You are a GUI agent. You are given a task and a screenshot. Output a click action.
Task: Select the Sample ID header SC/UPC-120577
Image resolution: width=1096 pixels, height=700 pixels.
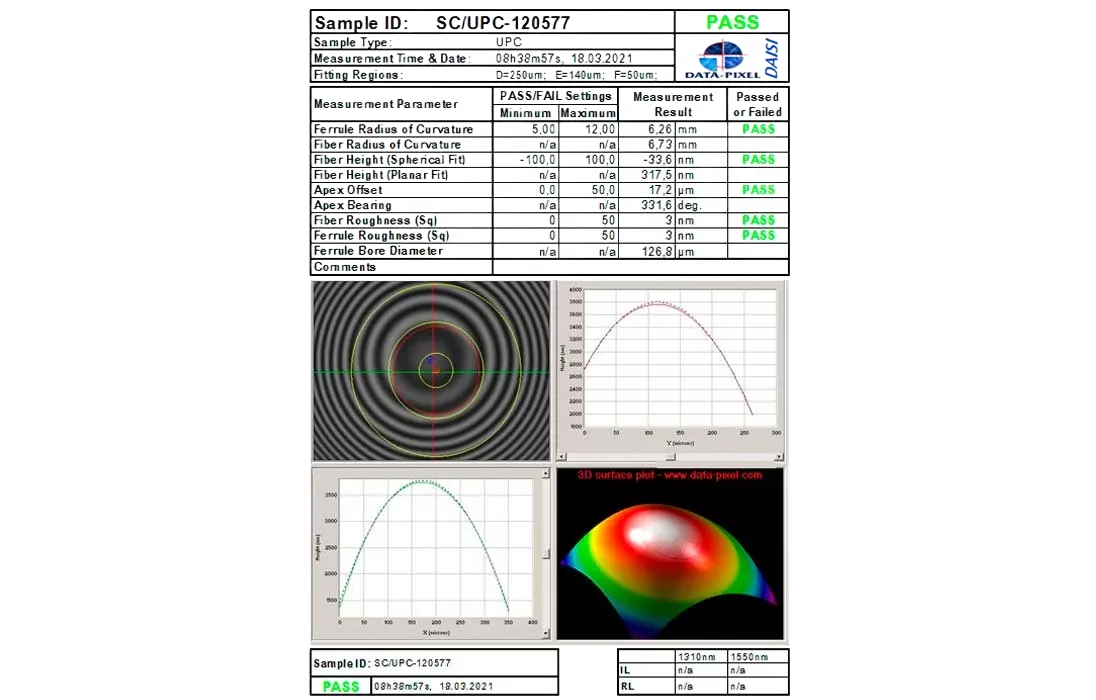tap(503, 23)
